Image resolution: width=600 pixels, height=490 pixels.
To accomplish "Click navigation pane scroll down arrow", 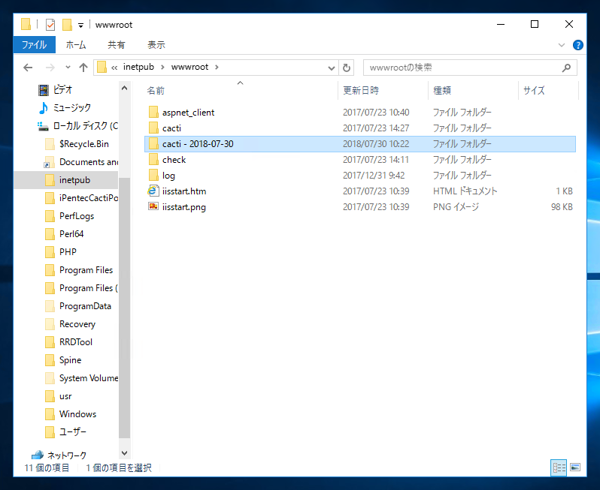I will 124,453.
